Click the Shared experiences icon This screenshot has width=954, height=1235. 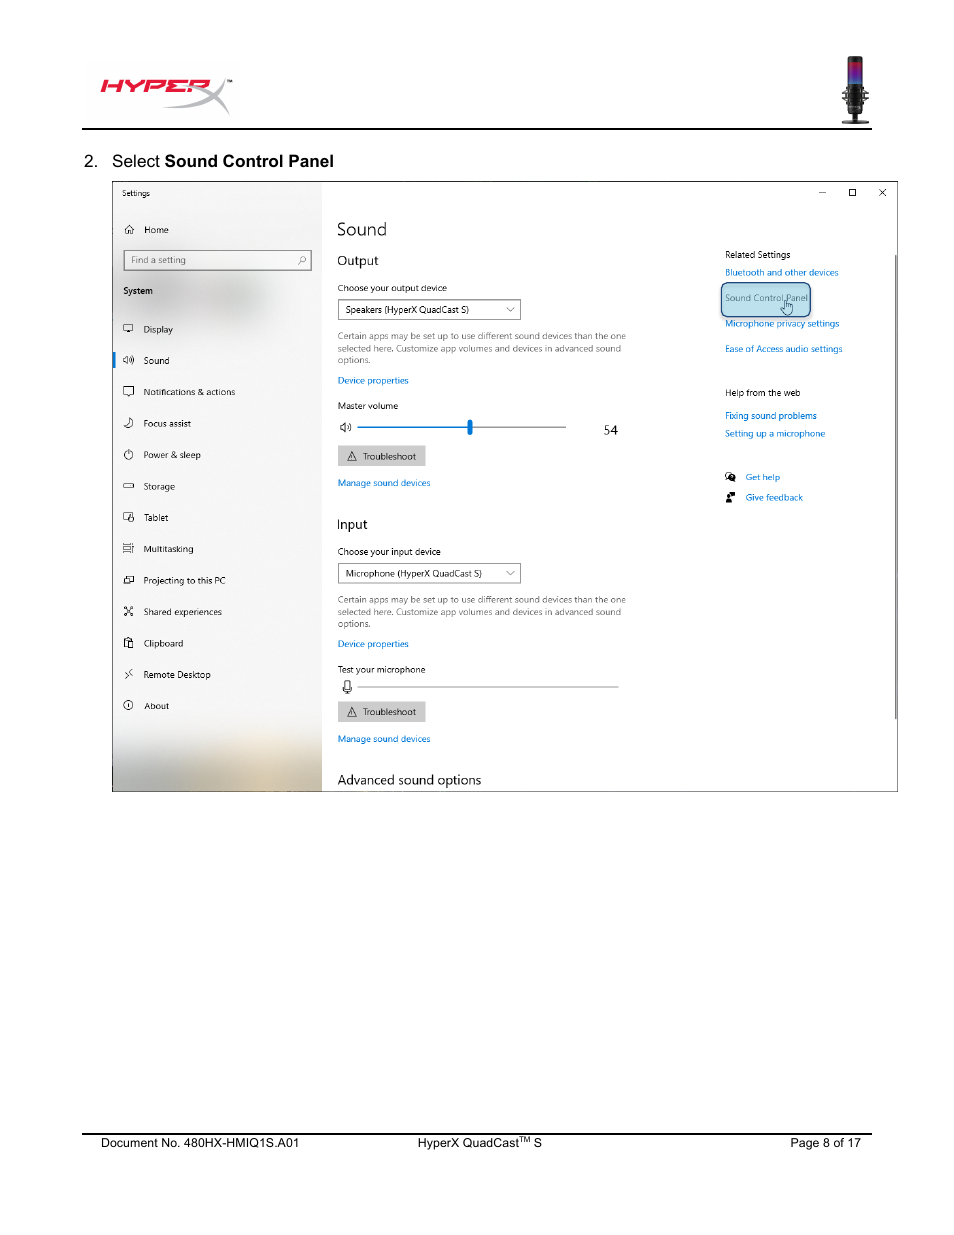pos(128,611)
